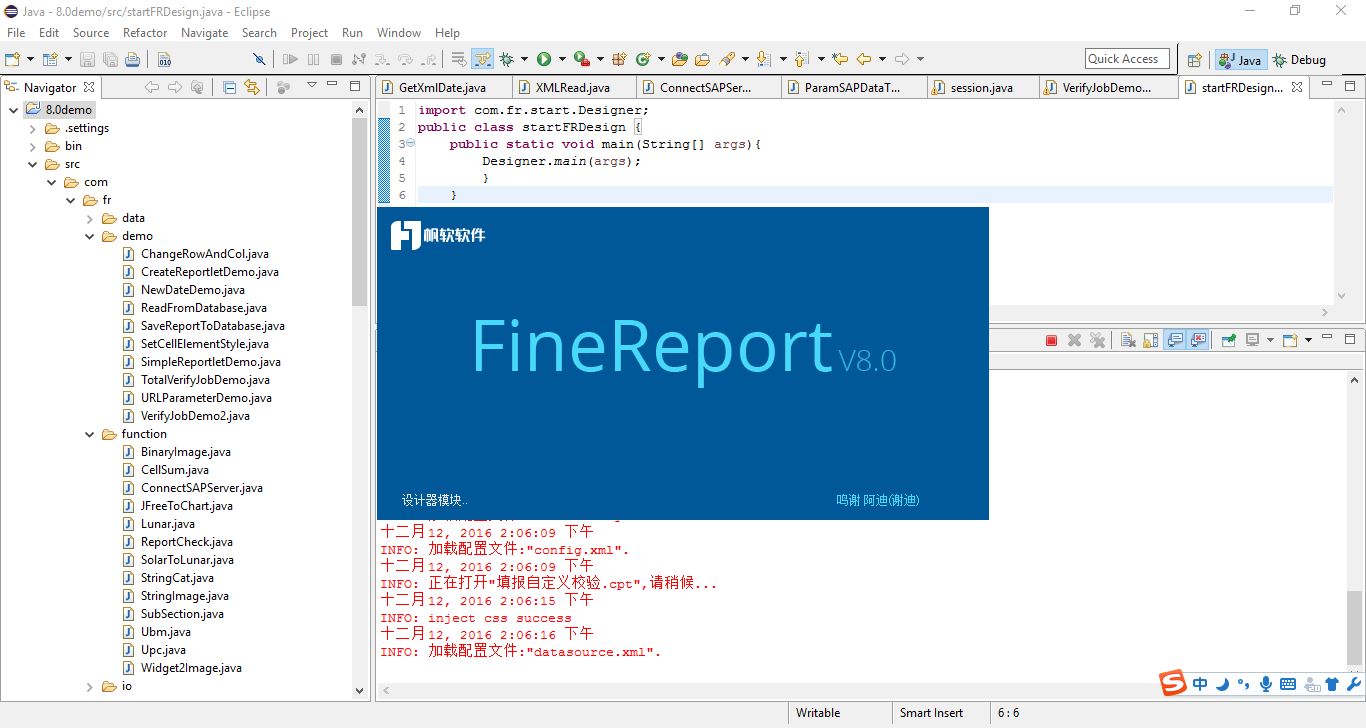This screenshot has width=1366, height=728.
Task: Toggle the Debug perspective button
Action: (1299, 60)
